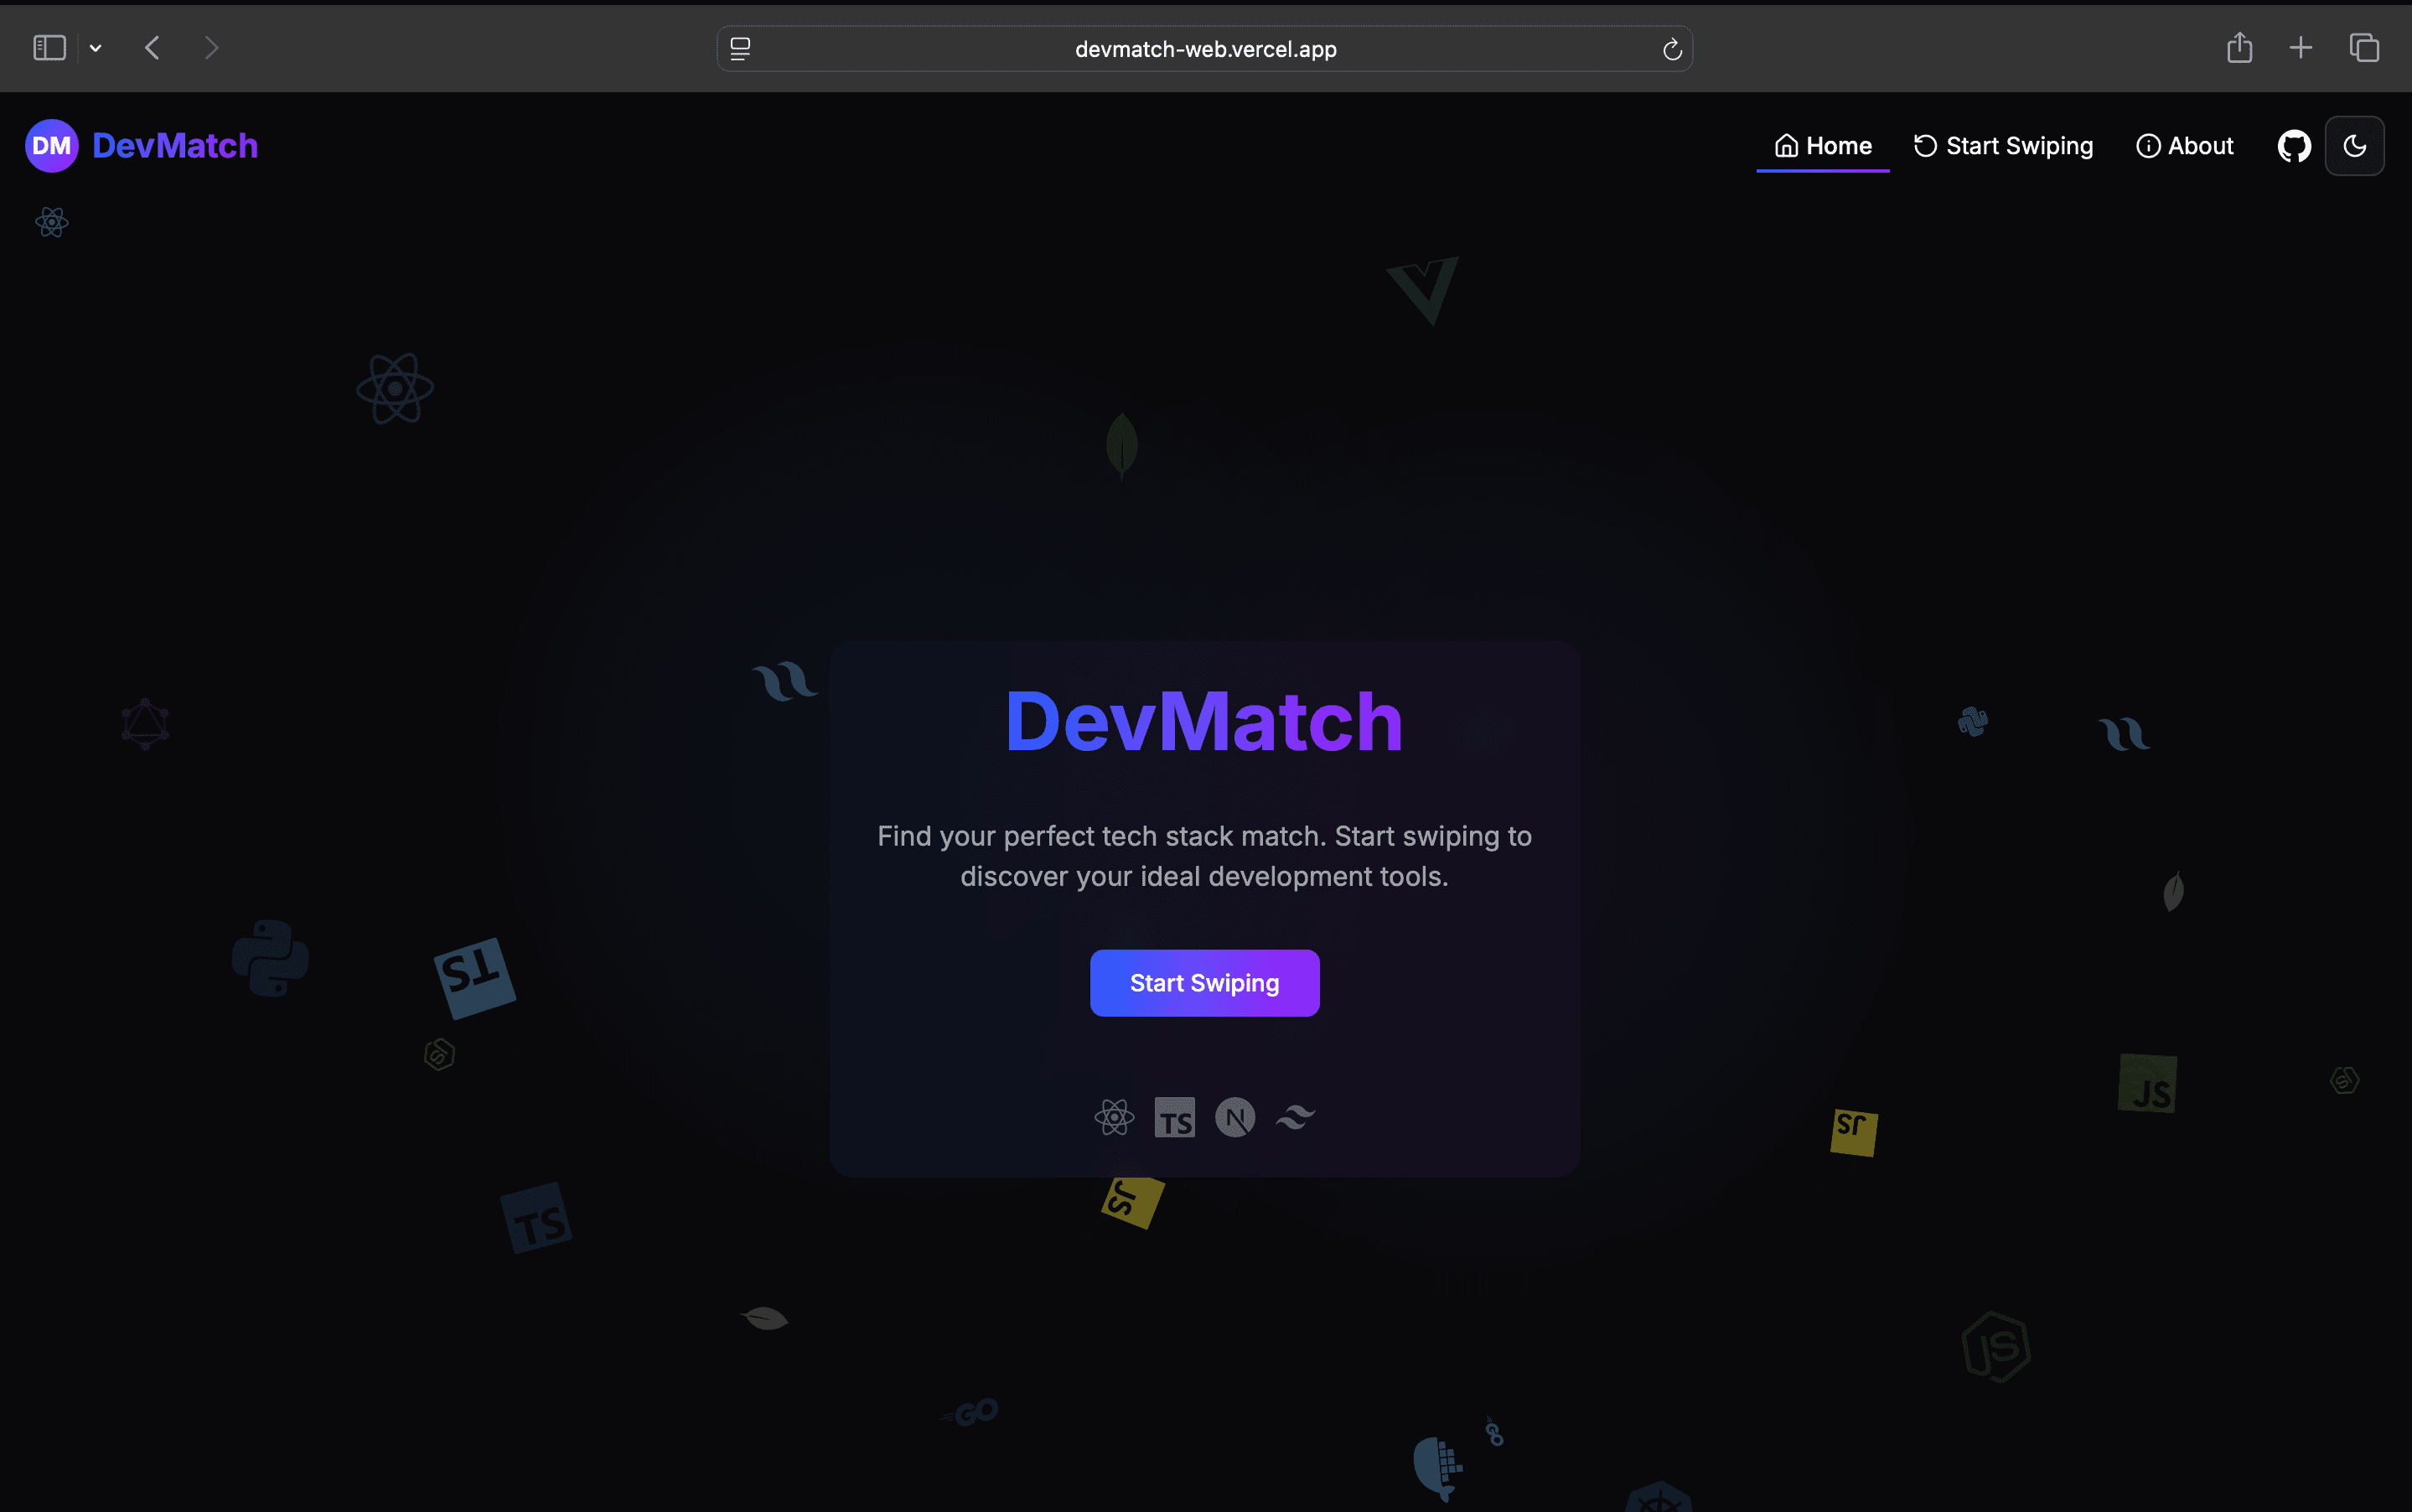
Task: Expand the sidebar tab group dropdown arrow
Action: pos(96,48)
